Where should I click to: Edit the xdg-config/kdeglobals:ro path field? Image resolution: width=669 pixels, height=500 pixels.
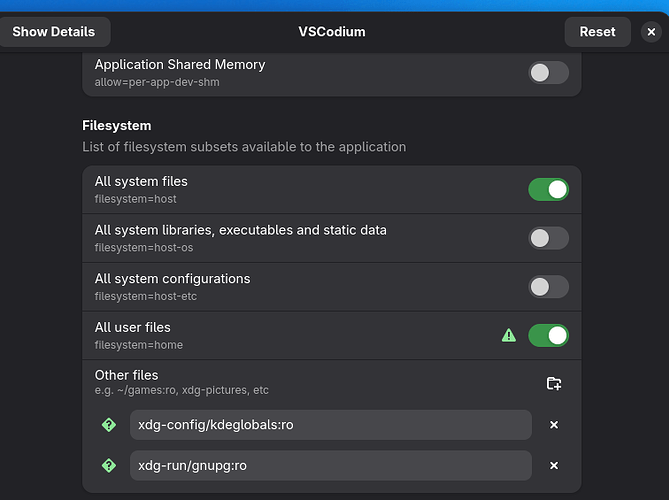point(331,425)
